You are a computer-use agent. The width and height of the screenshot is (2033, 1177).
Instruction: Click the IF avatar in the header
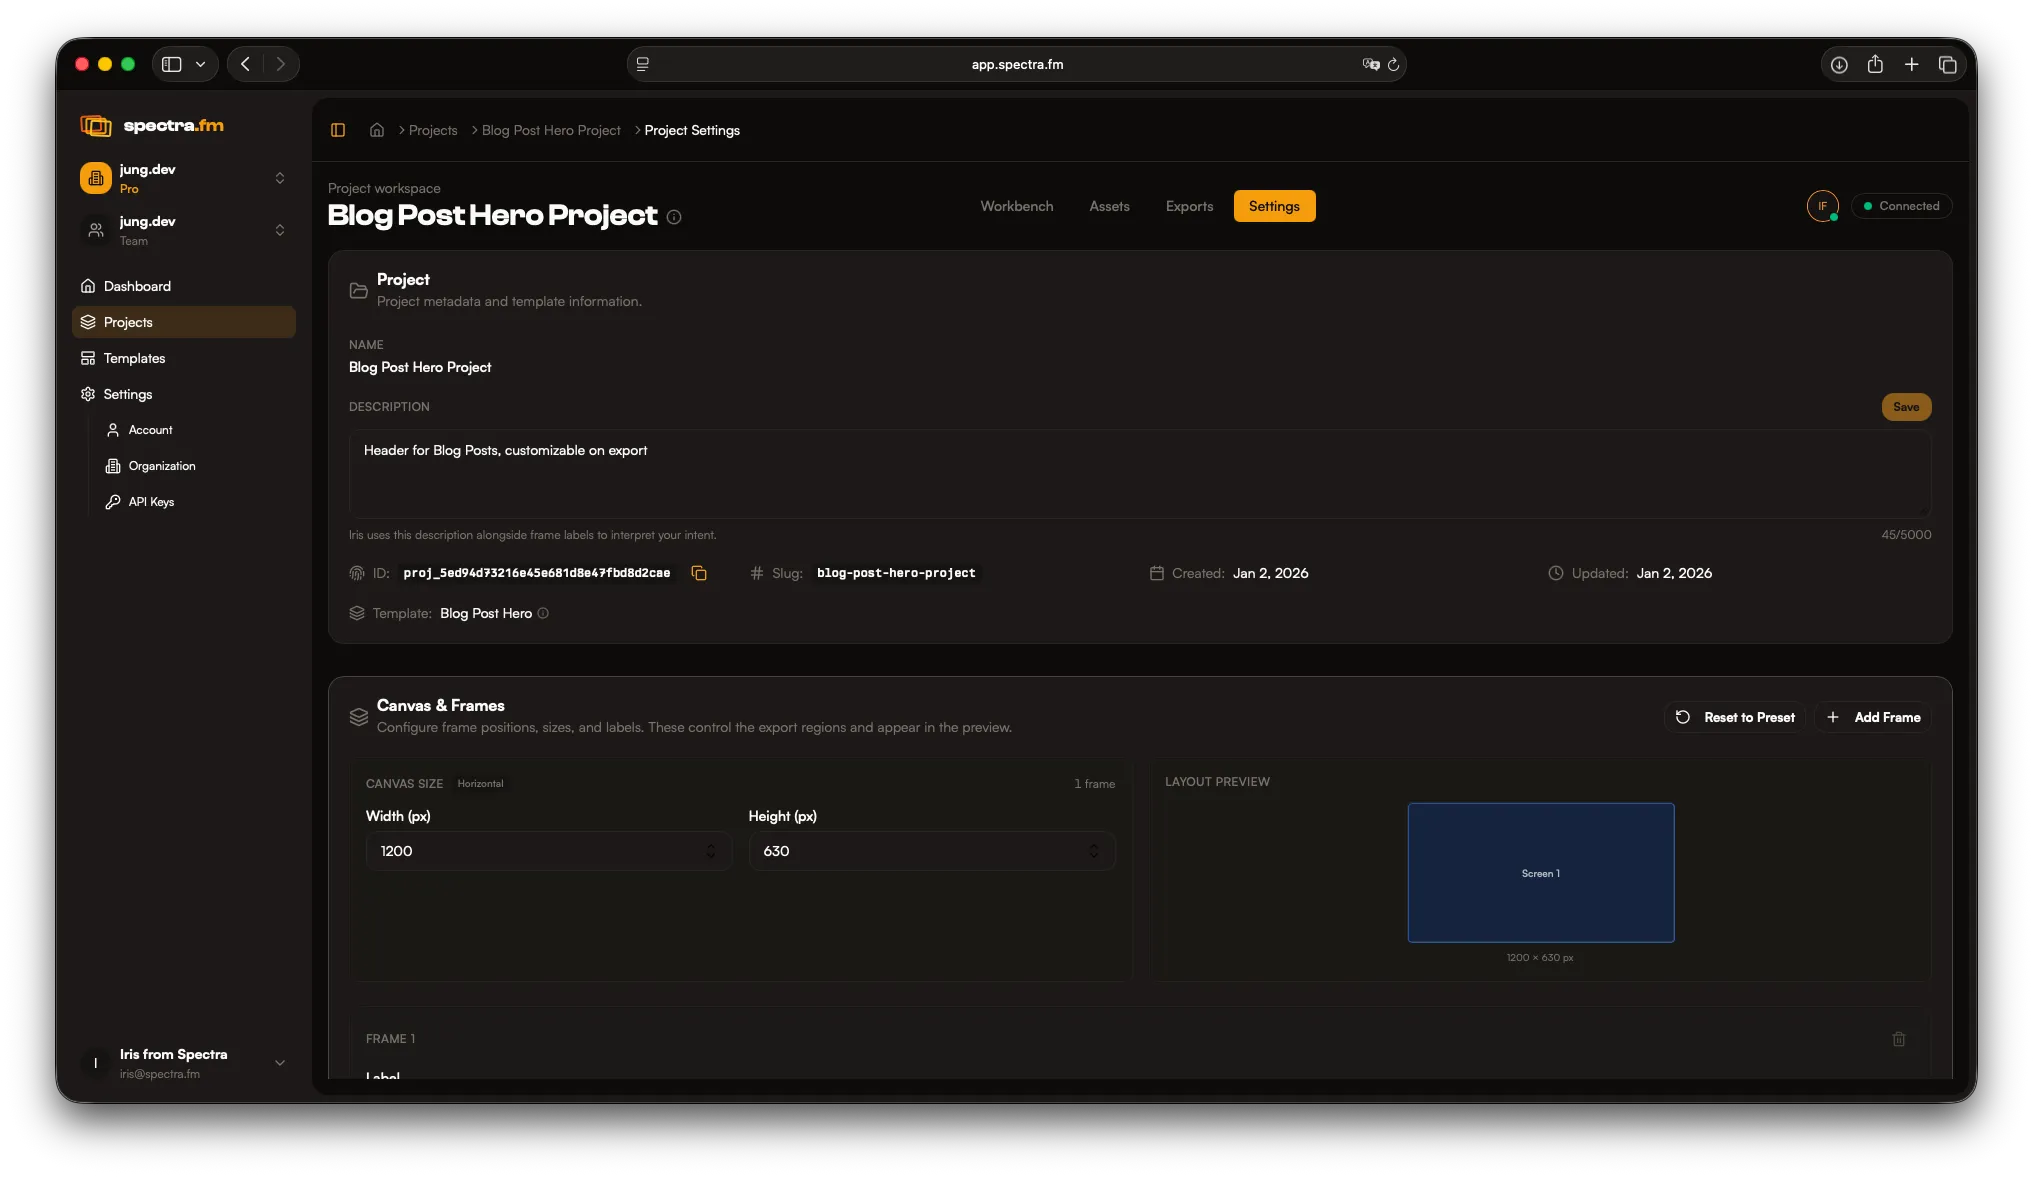click(1822, 205)
